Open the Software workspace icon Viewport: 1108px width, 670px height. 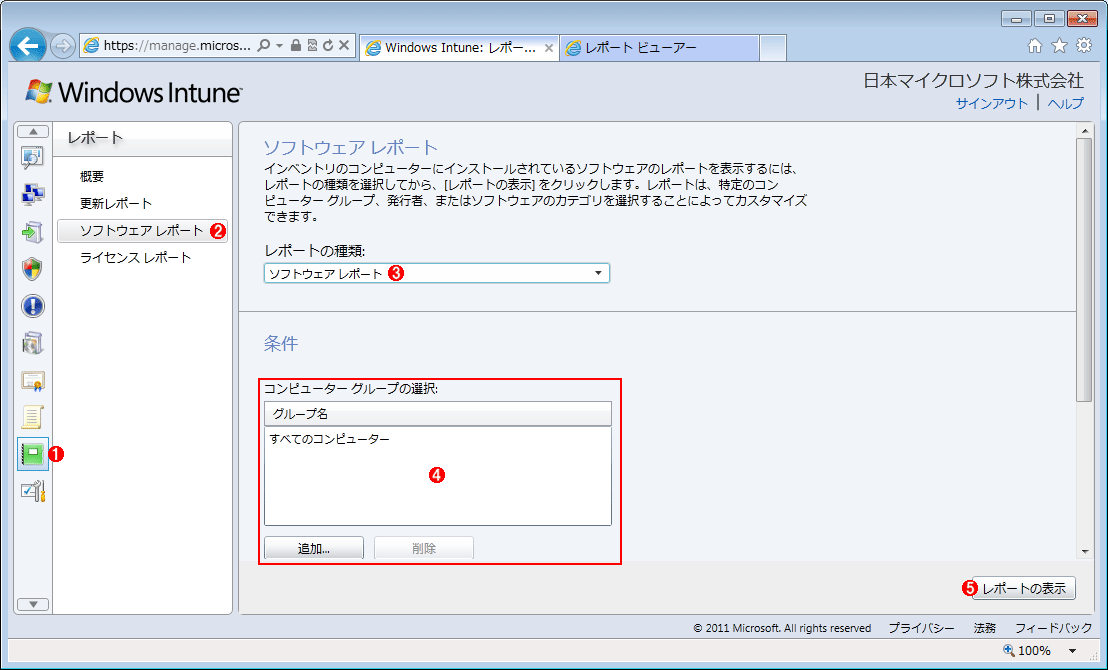33,343
